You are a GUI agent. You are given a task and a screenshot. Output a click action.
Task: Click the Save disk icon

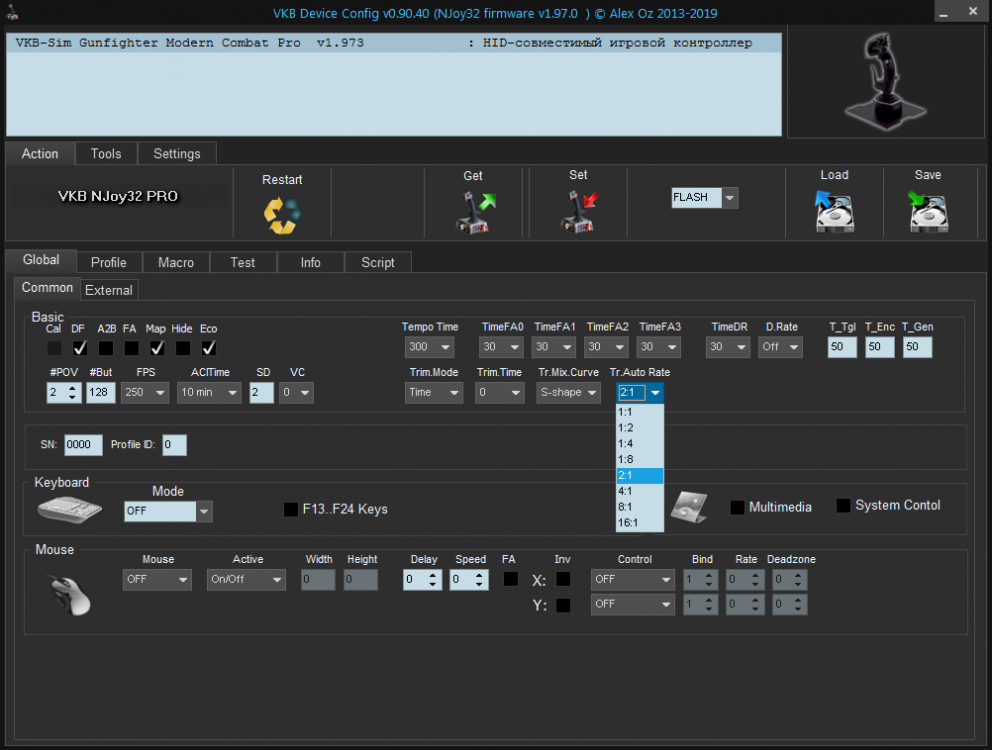click(x=928, y=211)
